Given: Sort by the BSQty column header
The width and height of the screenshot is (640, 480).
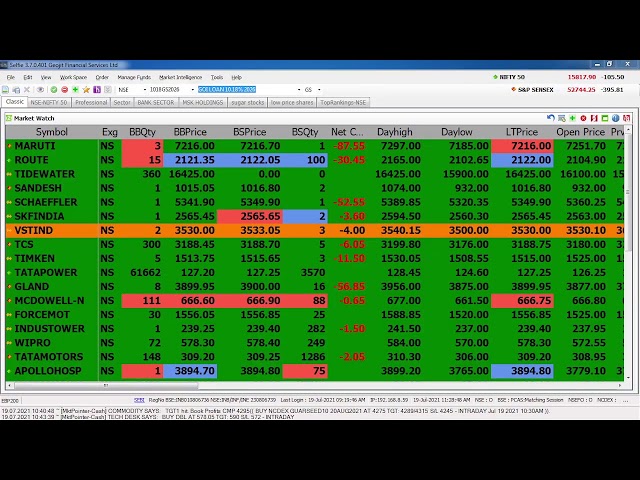Looking at the screenshot, I should 305,132.
